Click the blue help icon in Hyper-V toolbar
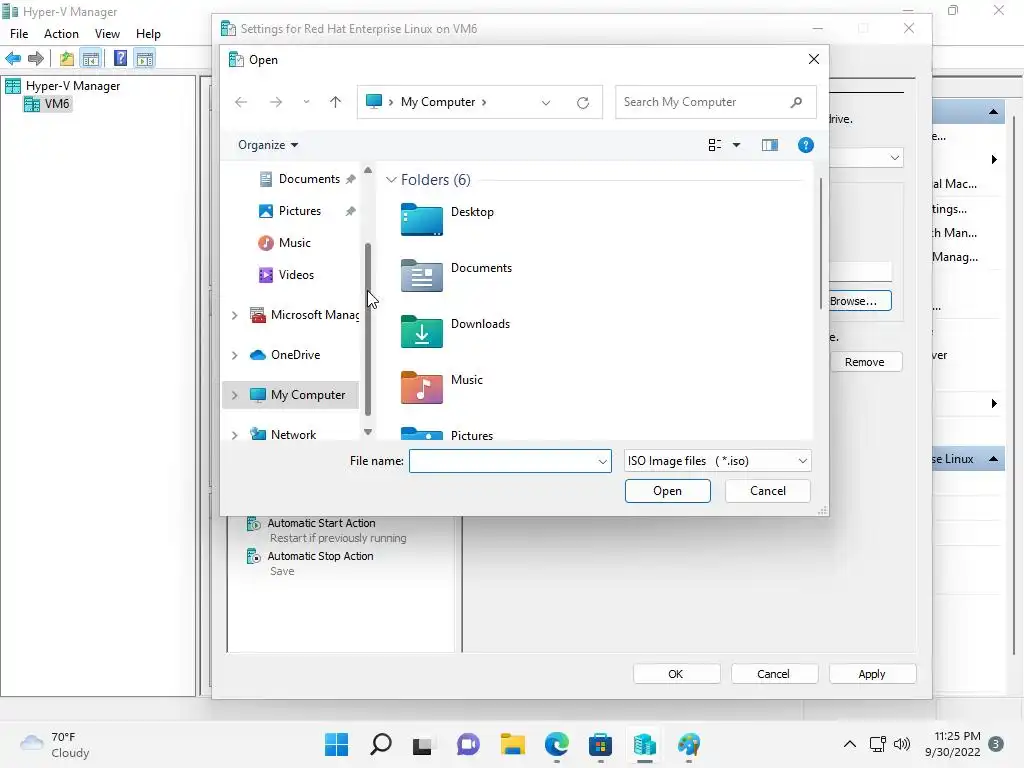 point(120,59)
